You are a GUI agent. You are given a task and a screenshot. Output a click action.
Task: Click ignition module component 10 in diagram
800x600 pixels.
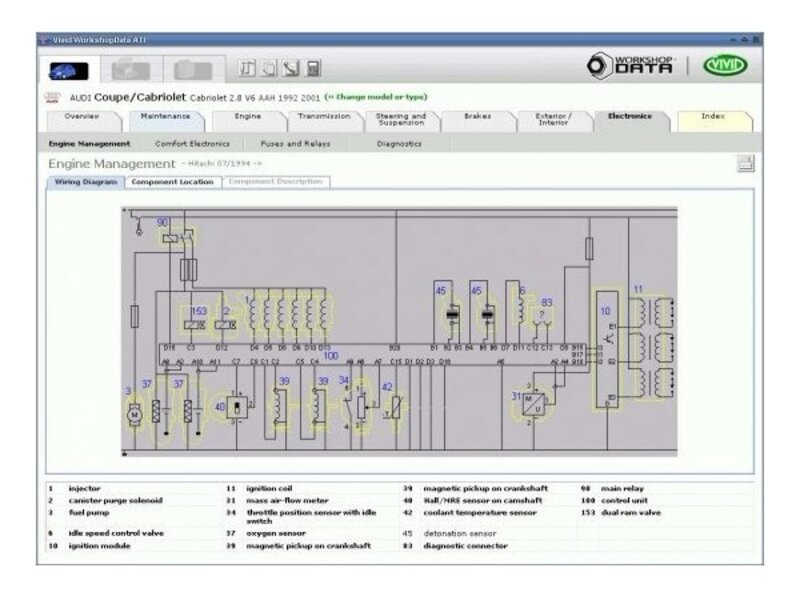click(609, 351)
